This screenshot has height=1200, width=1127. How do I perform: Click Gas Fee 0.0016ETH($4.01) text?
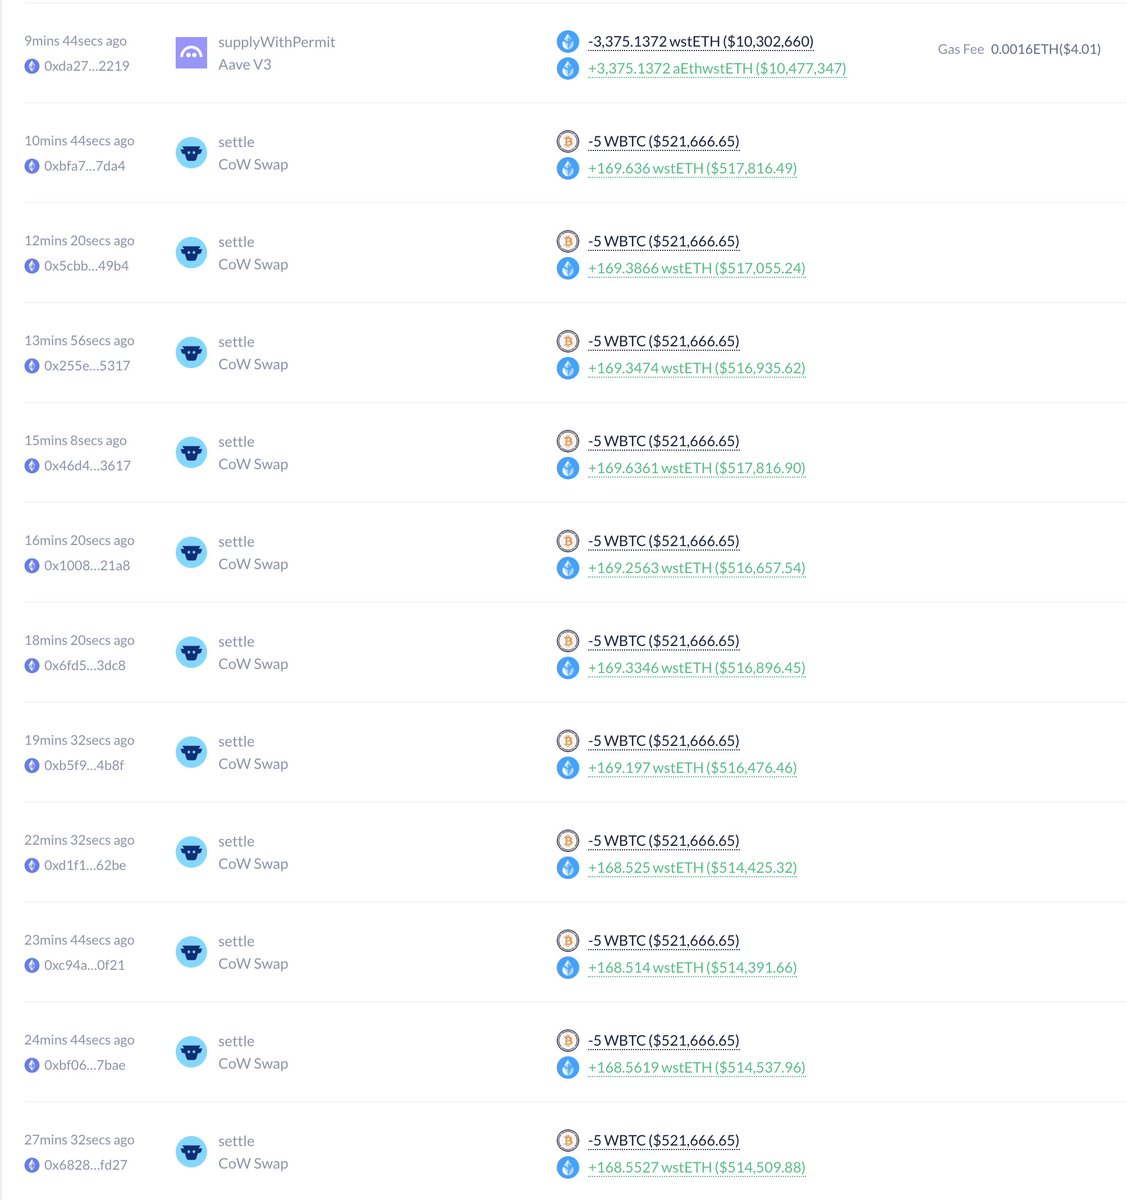pos(1019,49)
